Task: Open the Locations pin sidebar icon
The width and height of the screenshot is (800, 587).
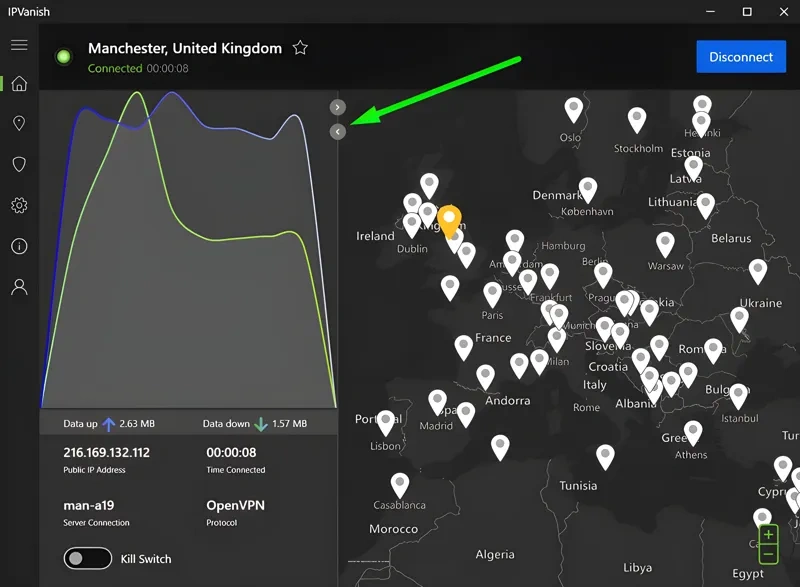Action: 19,124
